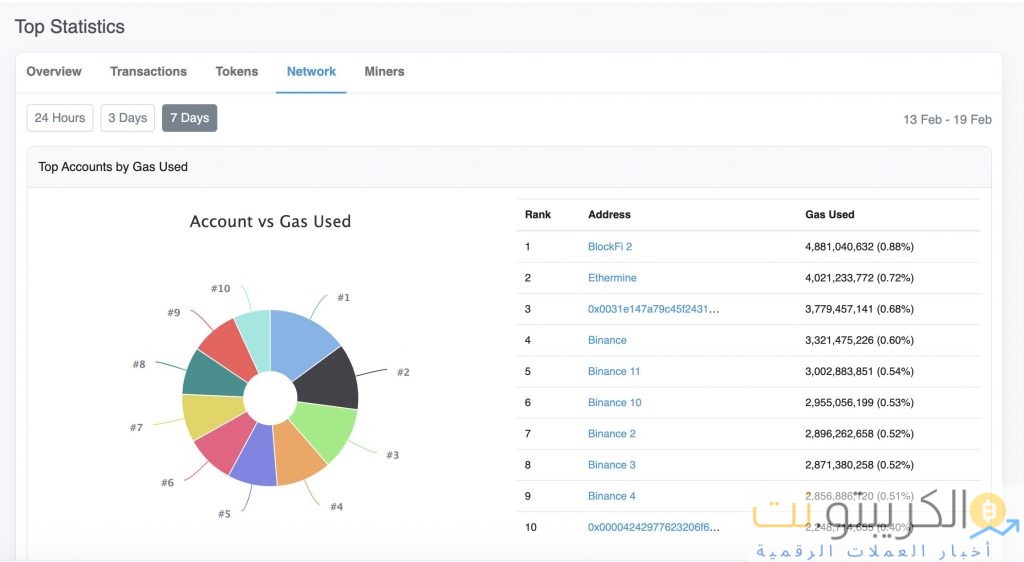This screenshot has height=562, width=1024.
Task: Open the Binance 11 address
Action: (614, 371)
